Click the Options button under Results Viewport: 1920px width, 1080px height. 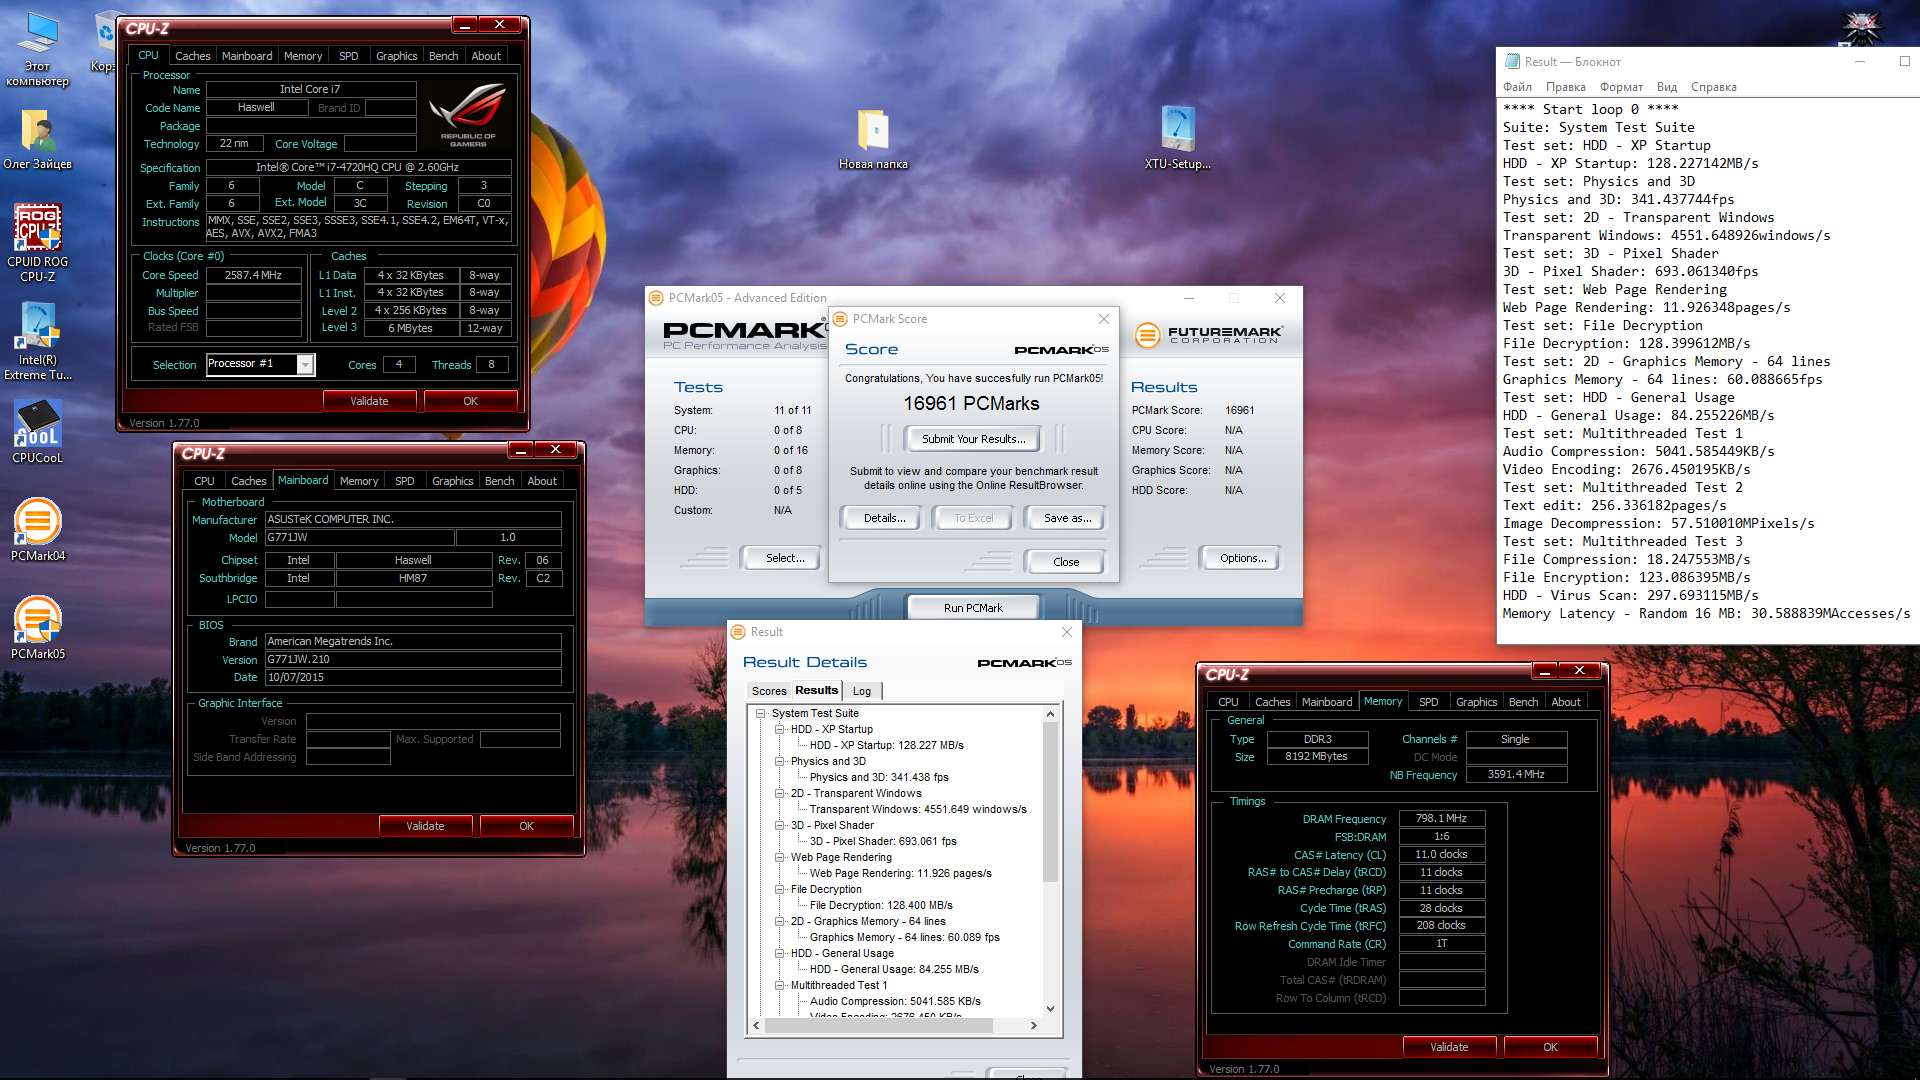[1243, 558]
